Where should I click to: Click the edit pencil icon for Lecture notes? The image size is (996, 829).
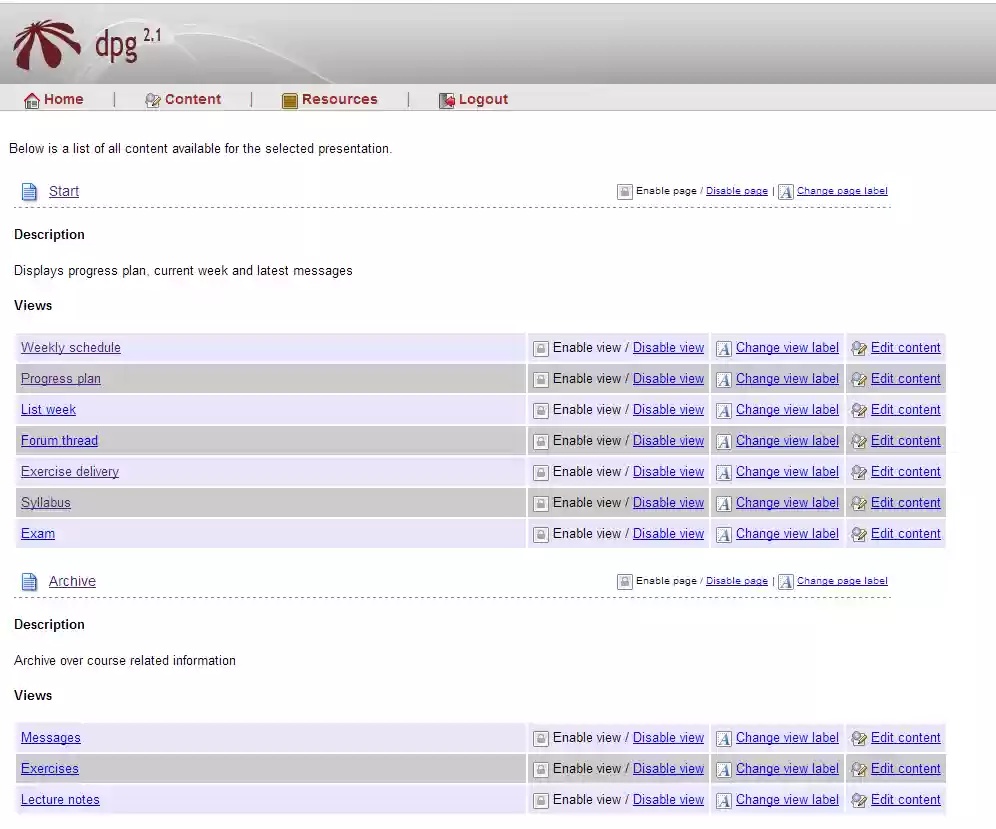pos(859,799)
